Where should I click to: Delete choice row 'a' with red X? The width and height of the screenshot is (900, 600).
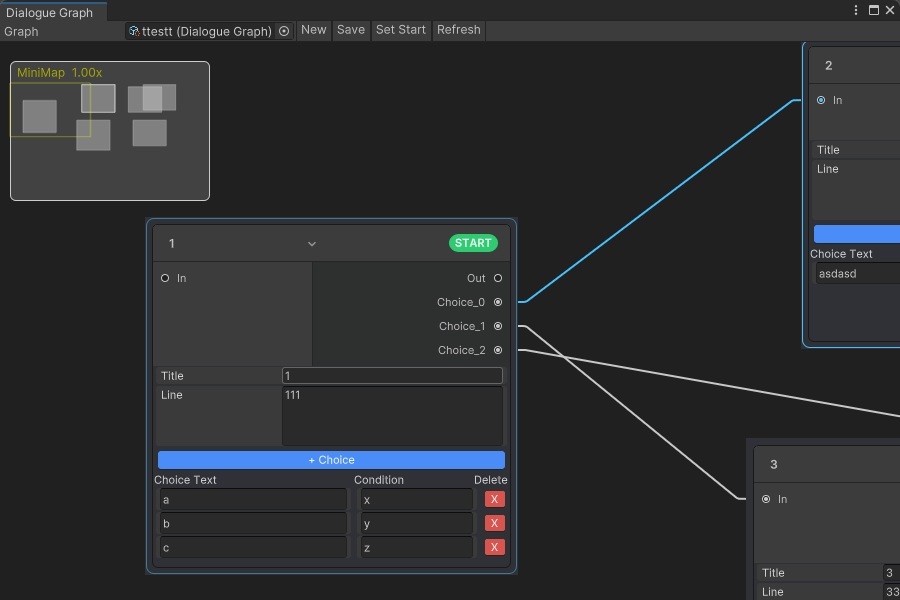tap(494, 499)
